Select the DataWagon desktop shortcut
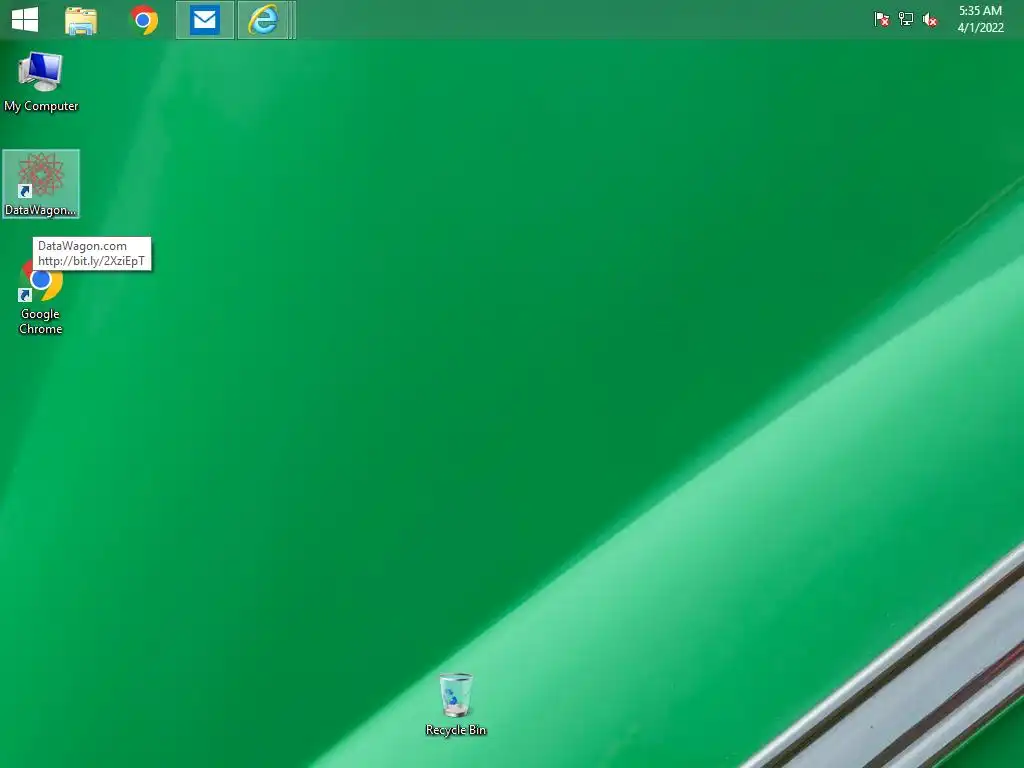The width and height of the screenshot is (1024, 768). click(x=40, y=184)
